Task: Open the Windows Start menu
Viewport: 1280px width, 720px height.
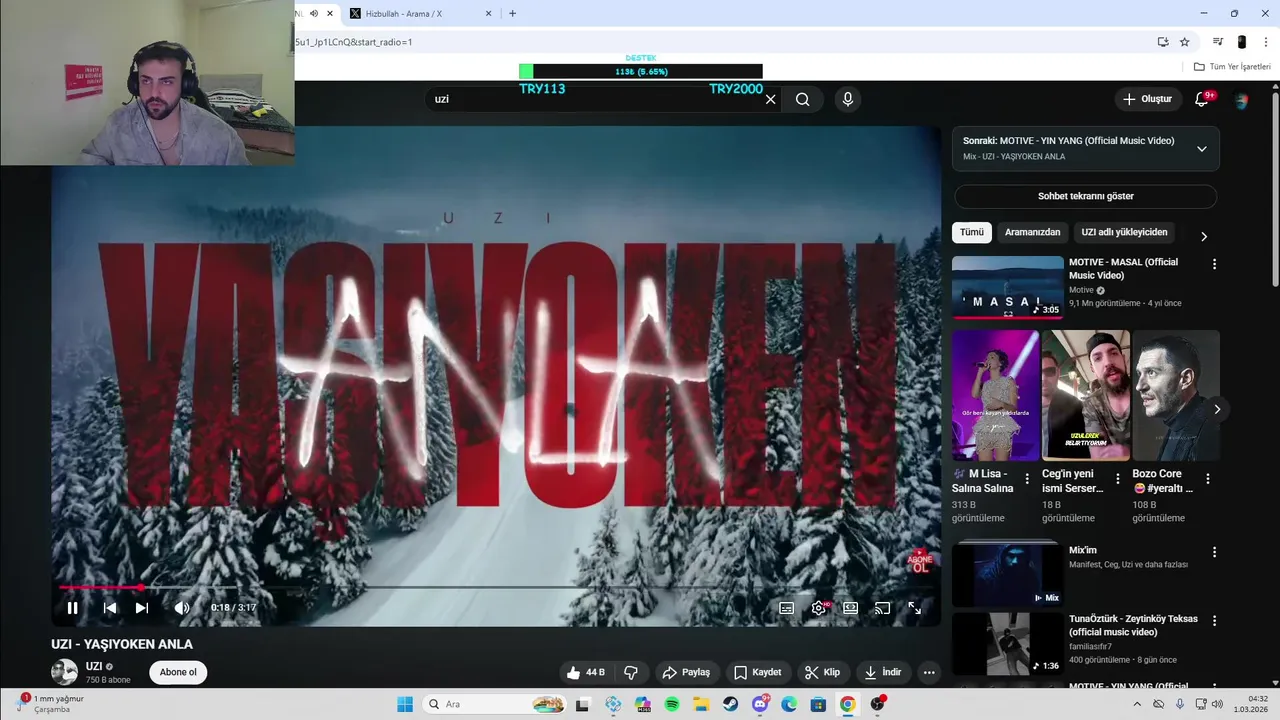Action: point(405,704)
